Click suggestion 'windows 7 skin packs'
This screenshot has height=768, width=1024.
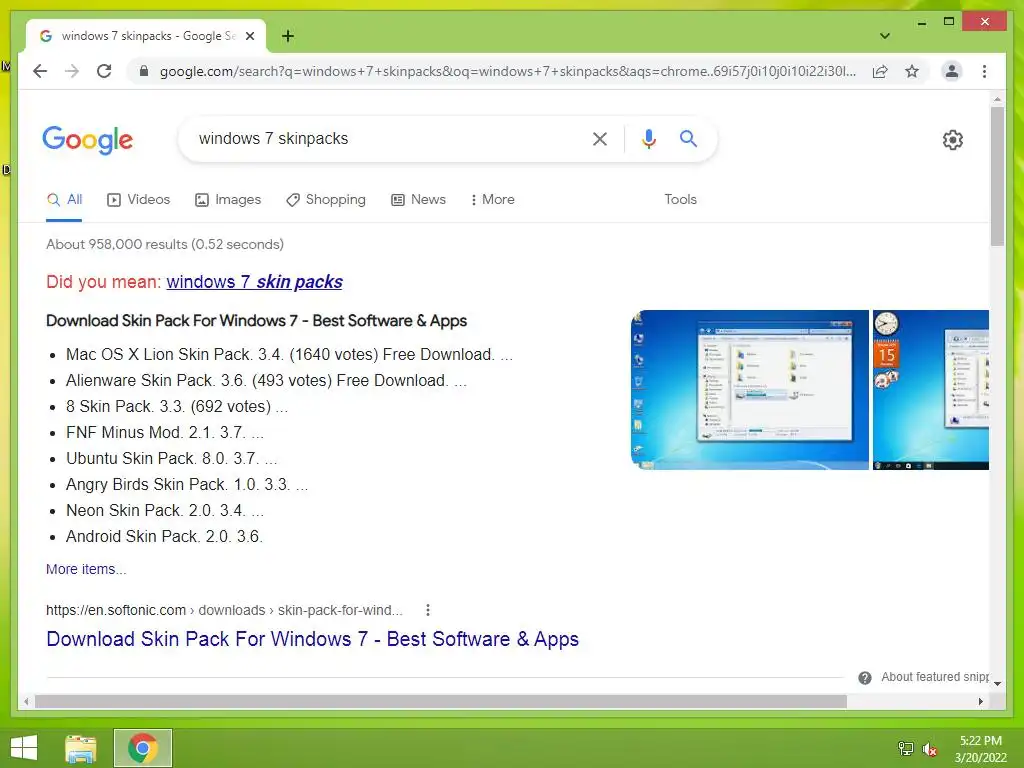pos(254,282)
